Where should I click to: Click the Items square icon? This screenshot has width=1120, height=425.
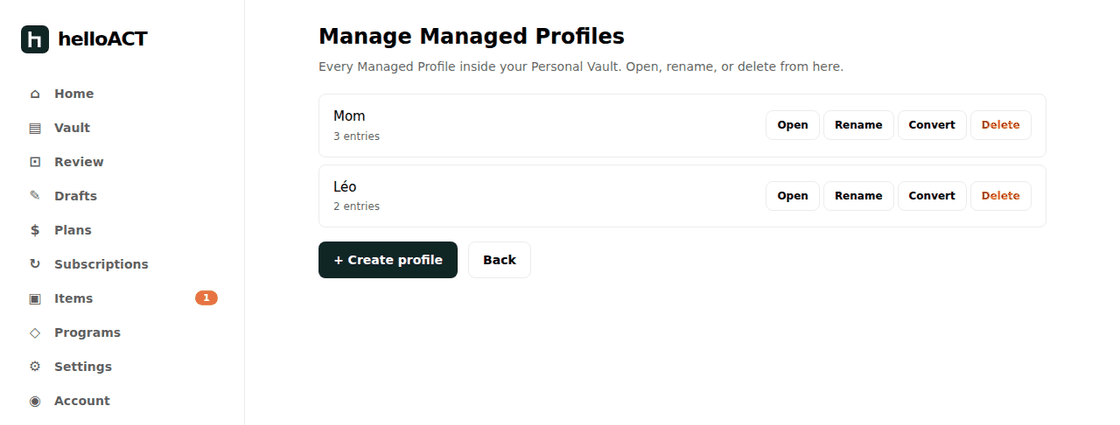[35, 299]
